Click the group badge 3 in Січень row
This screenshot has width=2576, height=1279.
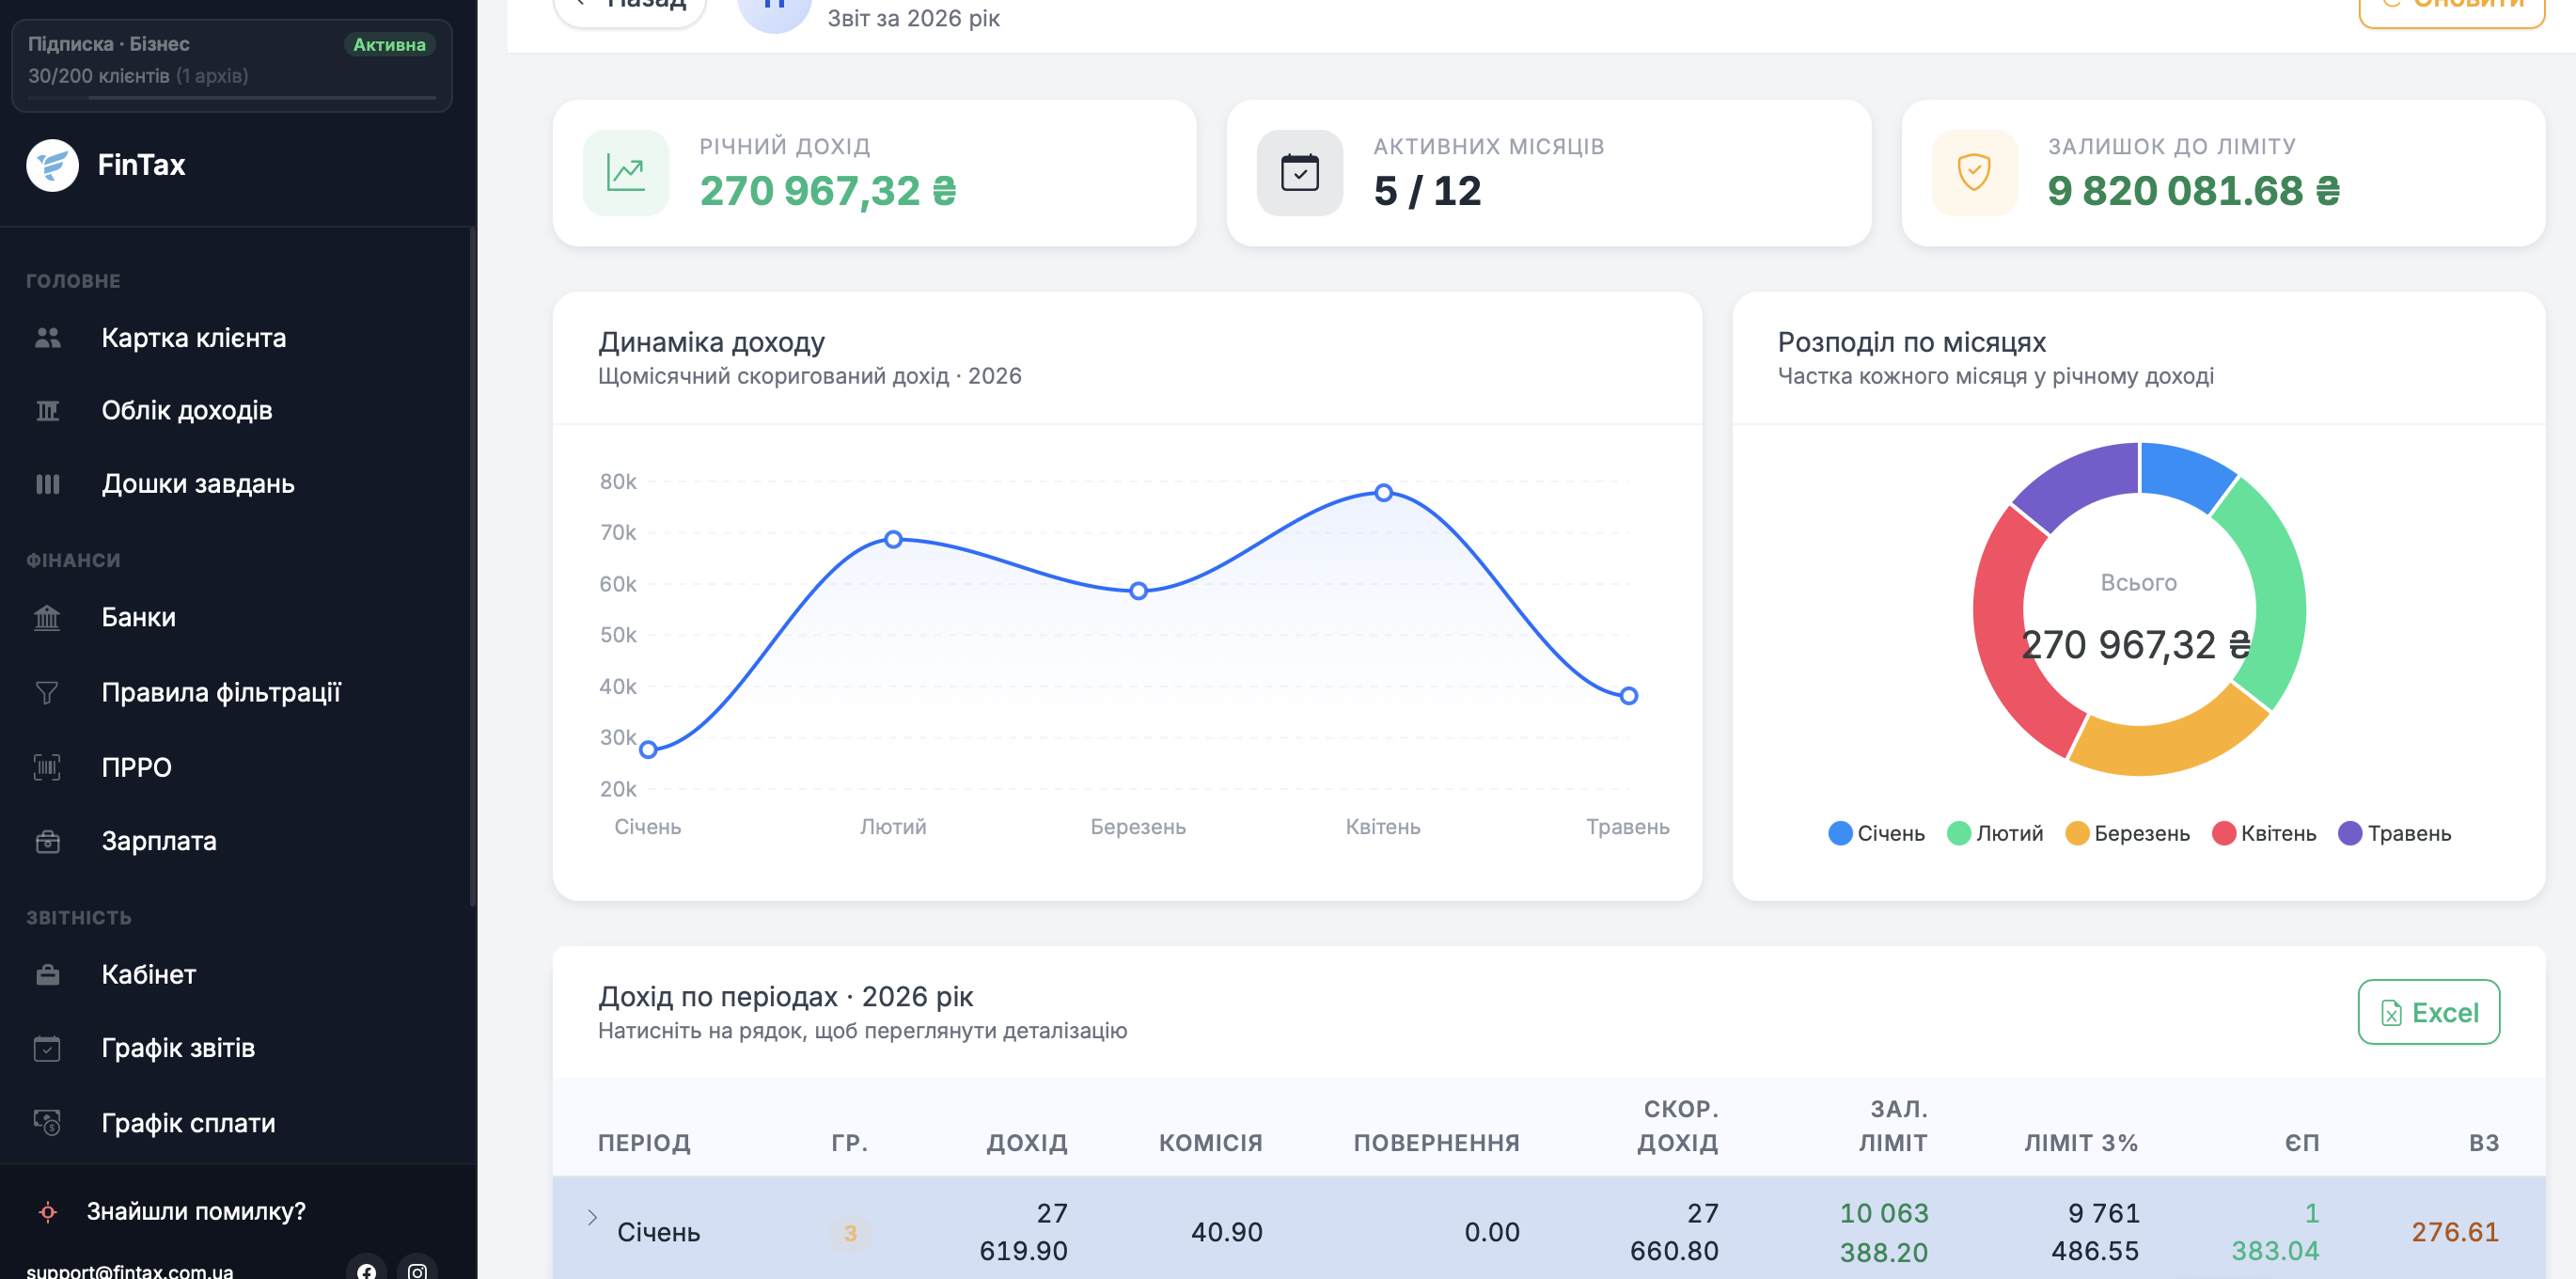[850, 1233]
